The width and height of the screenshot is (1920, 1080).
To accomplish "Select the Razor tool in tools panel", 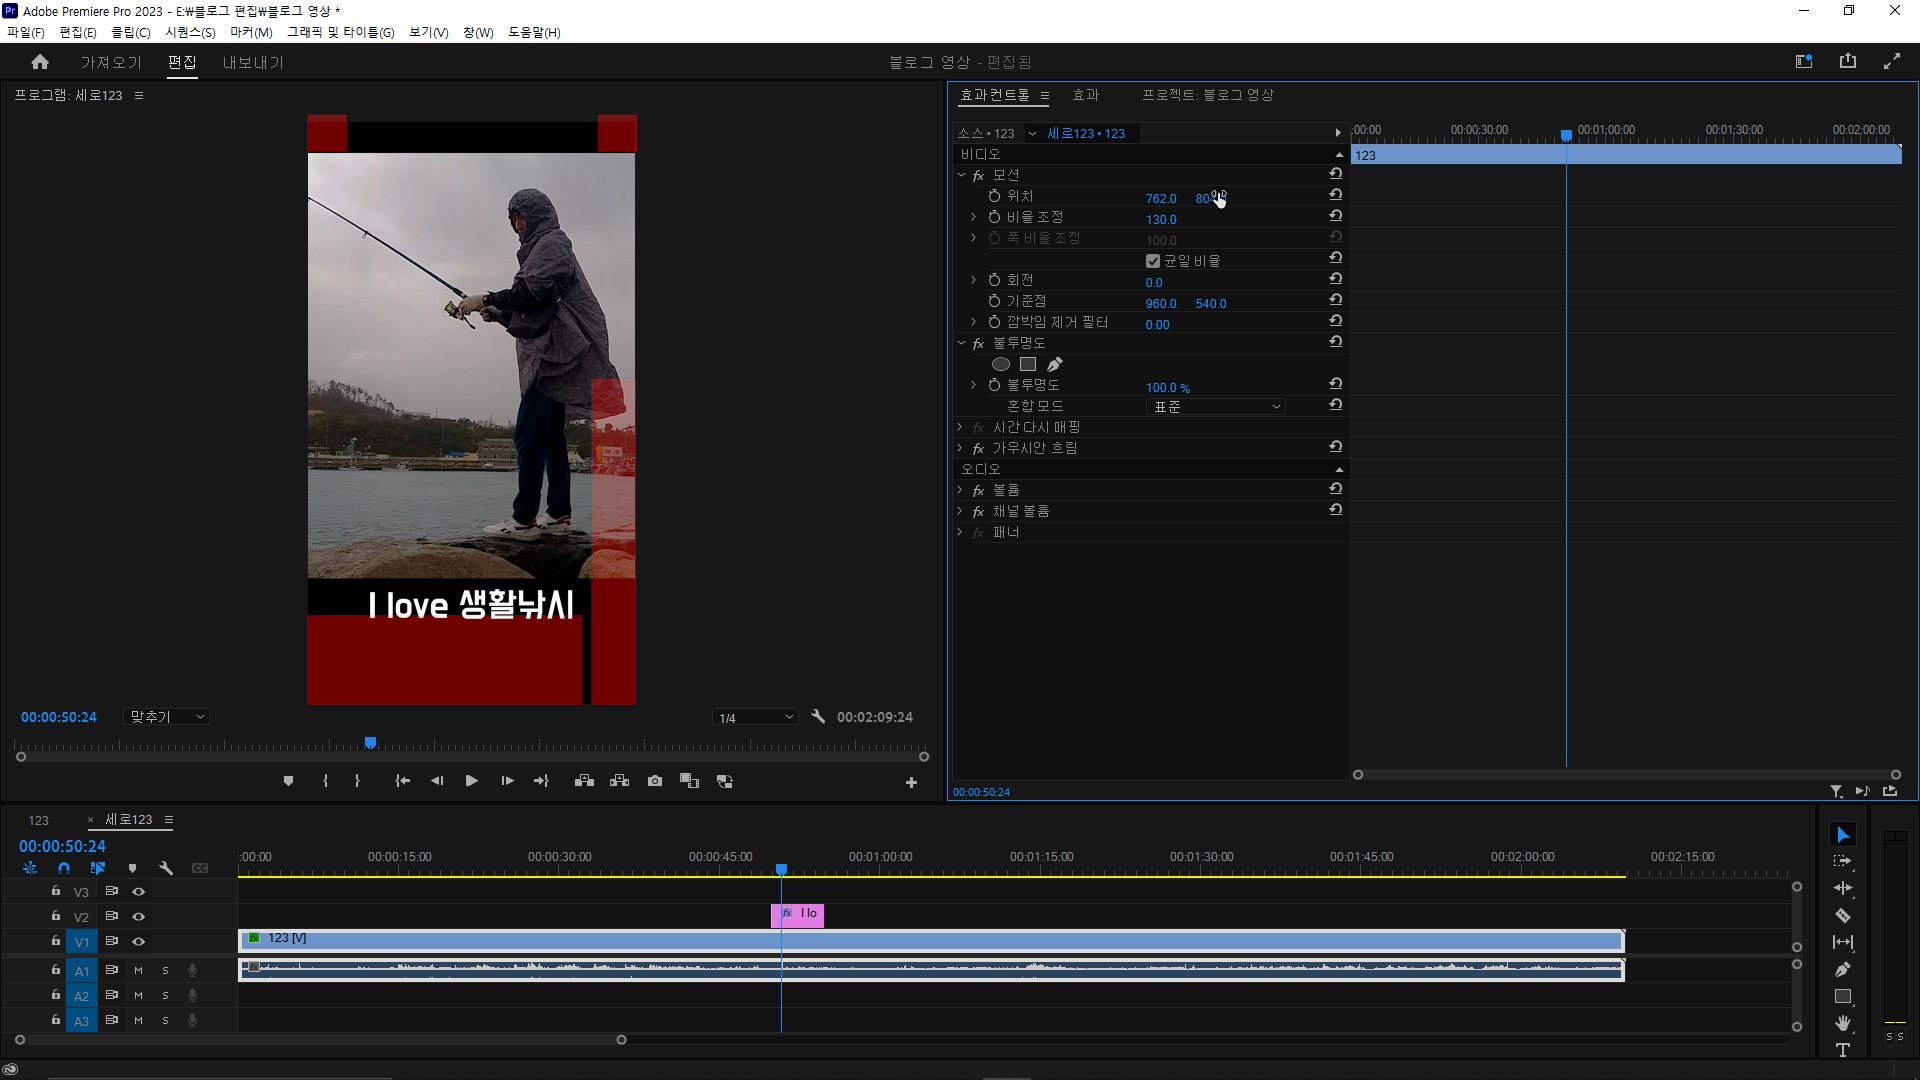I will tap(1842, 915).
